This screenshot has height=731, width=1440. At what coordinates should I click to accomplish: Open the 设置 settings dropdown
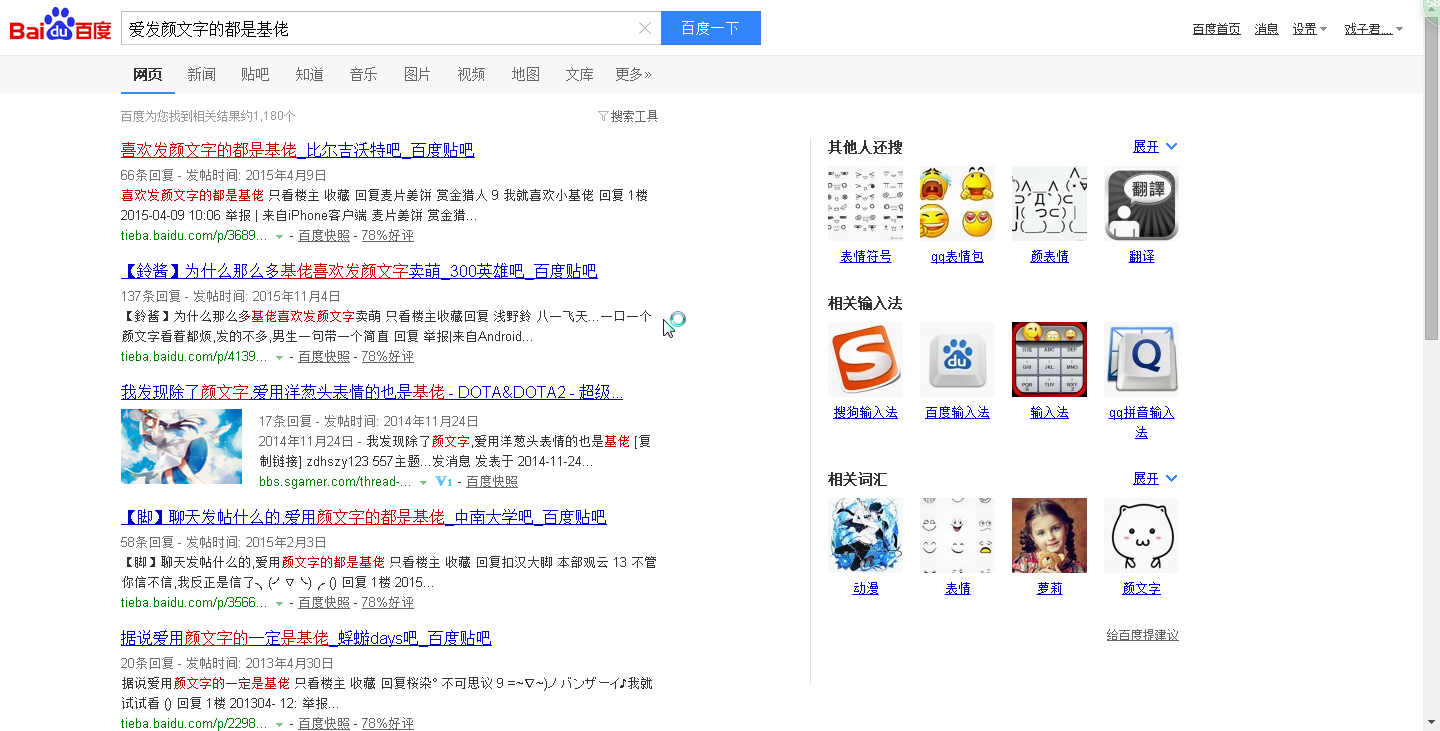pyautogui.click(x=1309, y=29)
